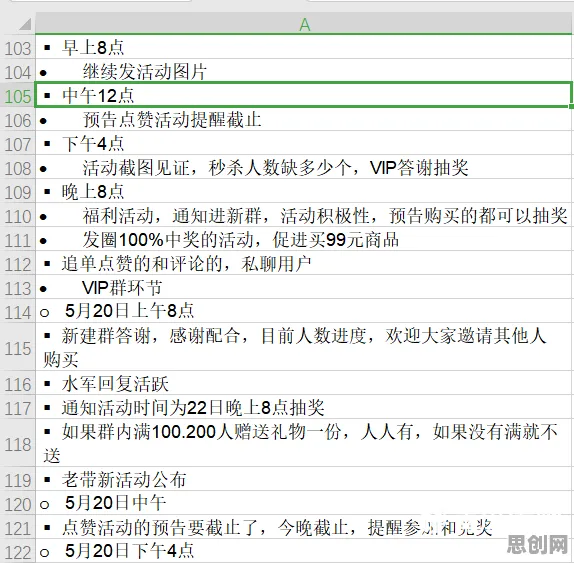The image size is (574, 563).
Task: Click cell starting with 追单点赞的和评论的
Action: tap(303, 263)
